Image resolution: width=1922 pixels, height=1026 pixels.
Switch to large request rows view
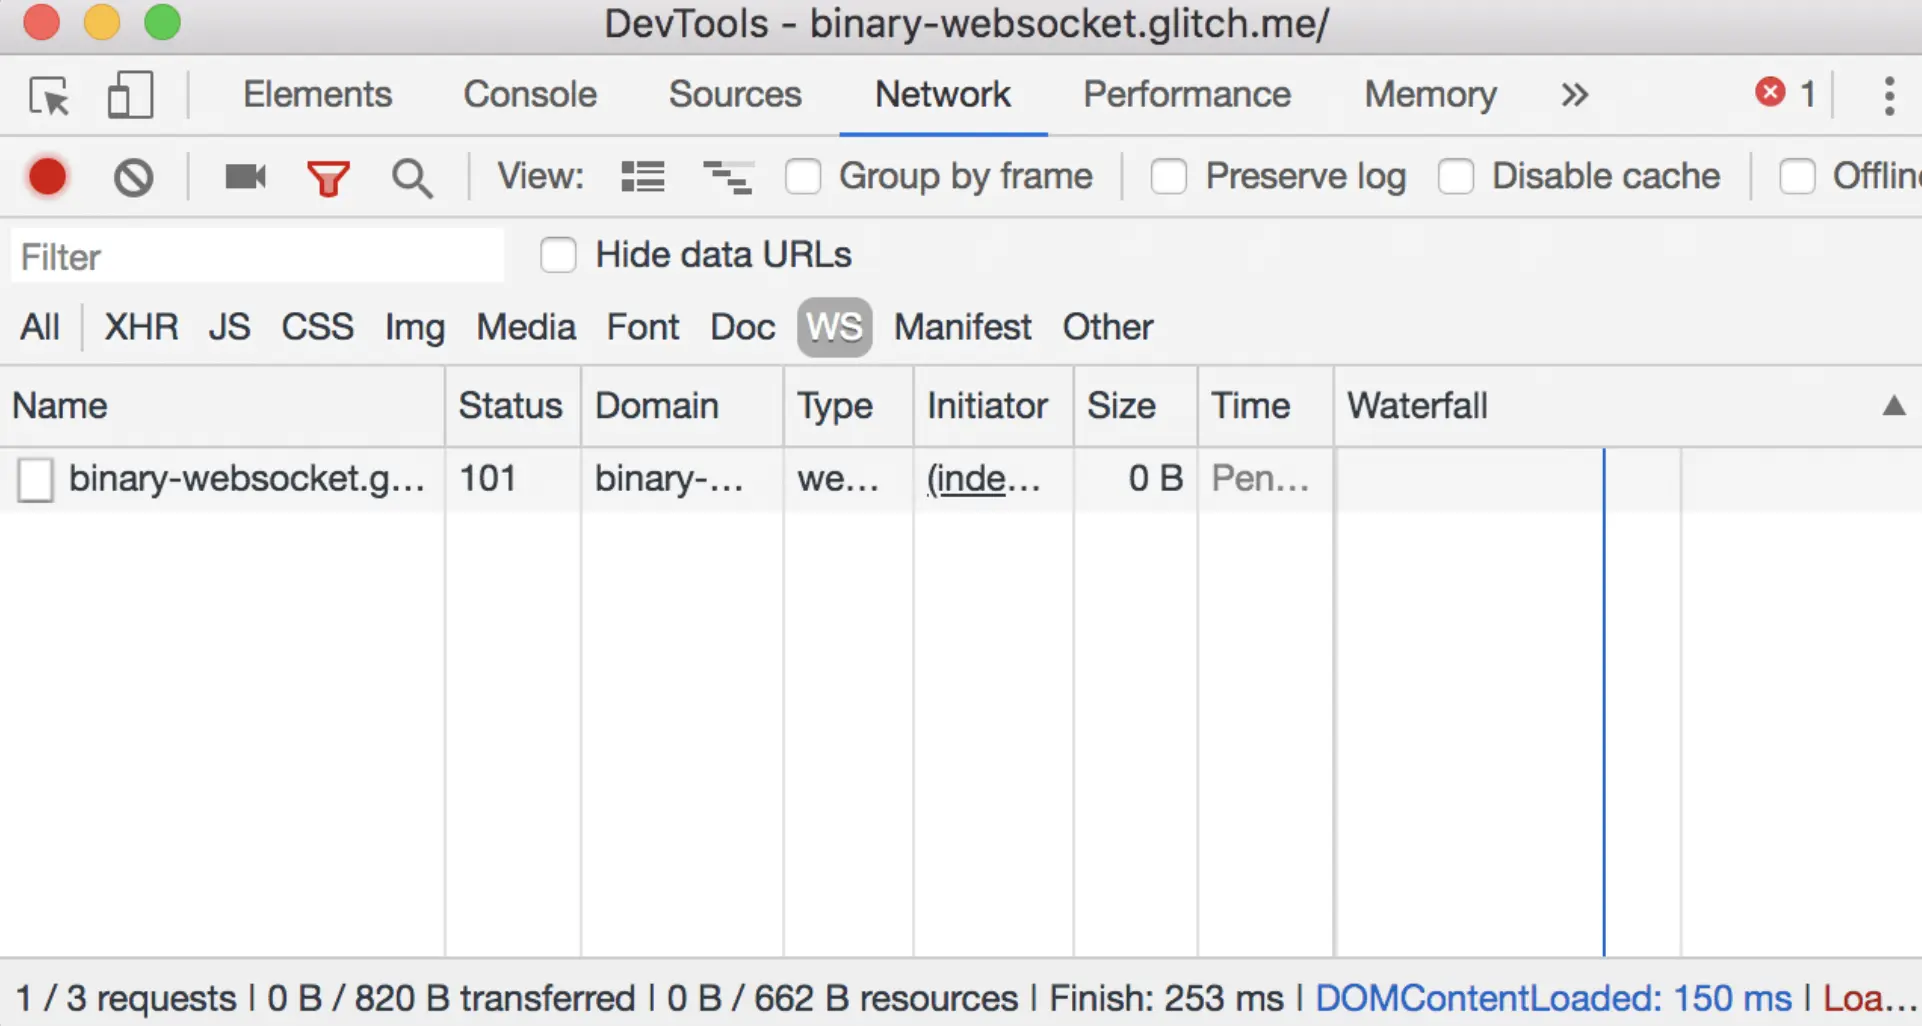[x=642, y=177]
